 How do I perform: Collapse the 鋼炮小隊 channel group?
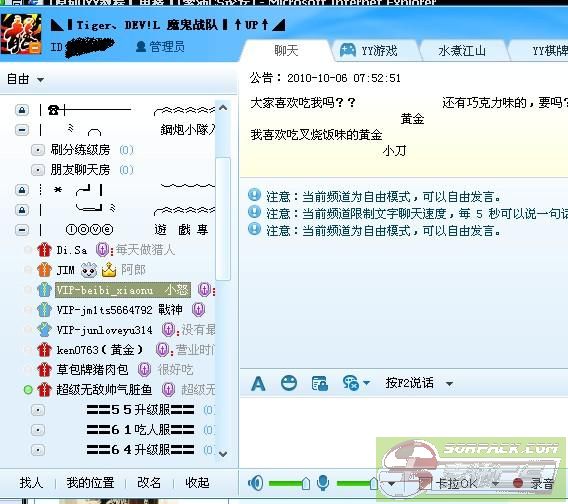click(22, 129)
